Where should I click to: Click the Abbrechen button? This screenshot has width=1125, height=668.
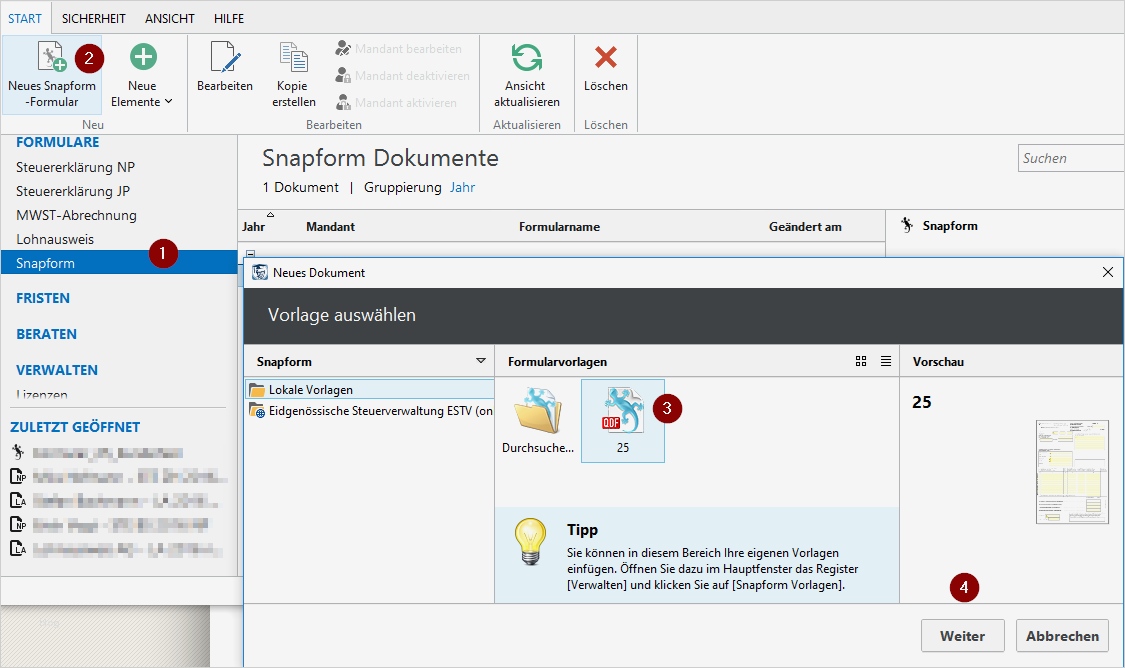tap(1063, 636)
